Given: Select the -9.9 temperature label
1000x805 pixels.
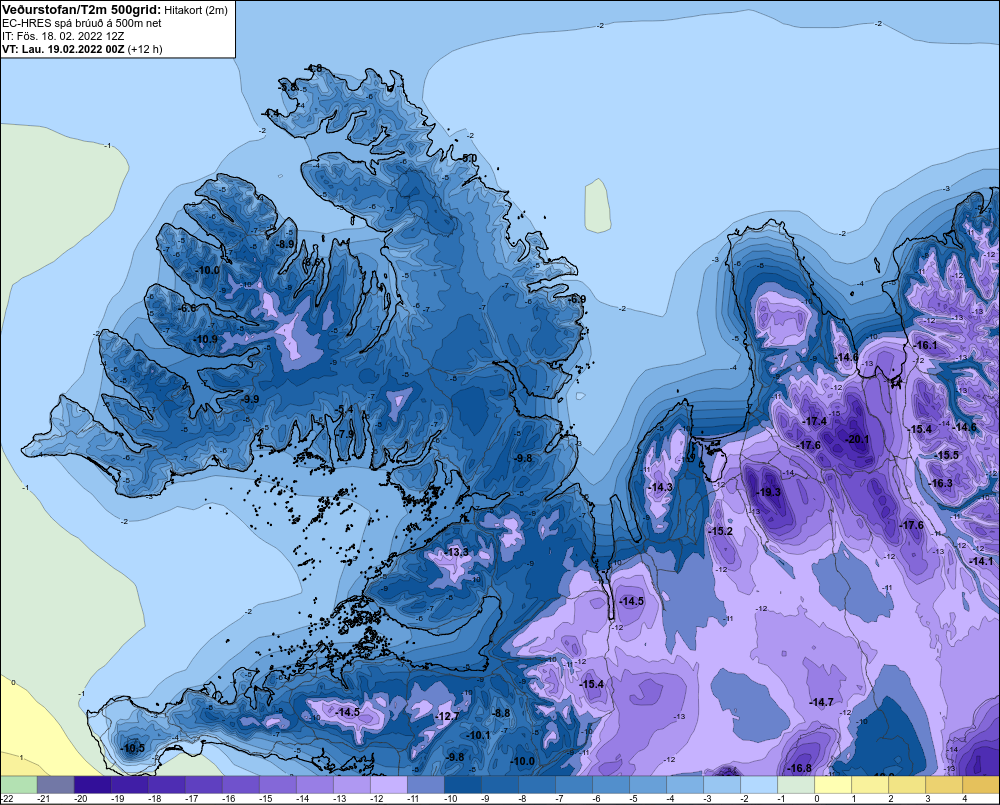Looking at the screenshot, I should (x=251, y=399).
